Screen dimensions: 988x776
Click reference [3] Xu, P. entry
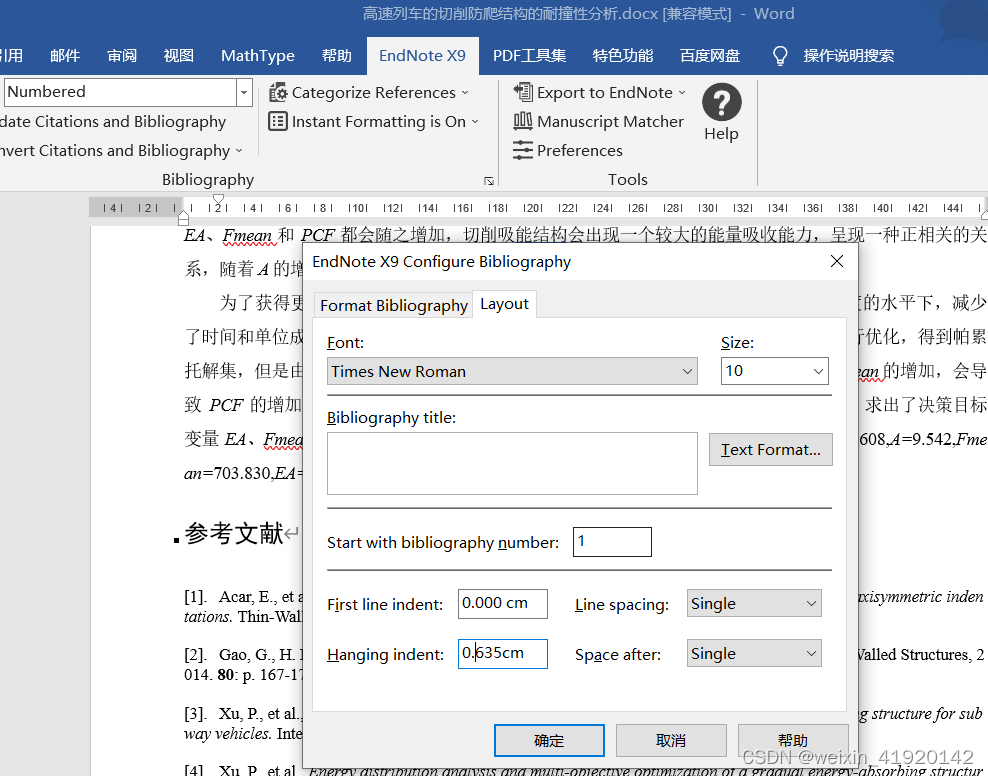(243, 723)
